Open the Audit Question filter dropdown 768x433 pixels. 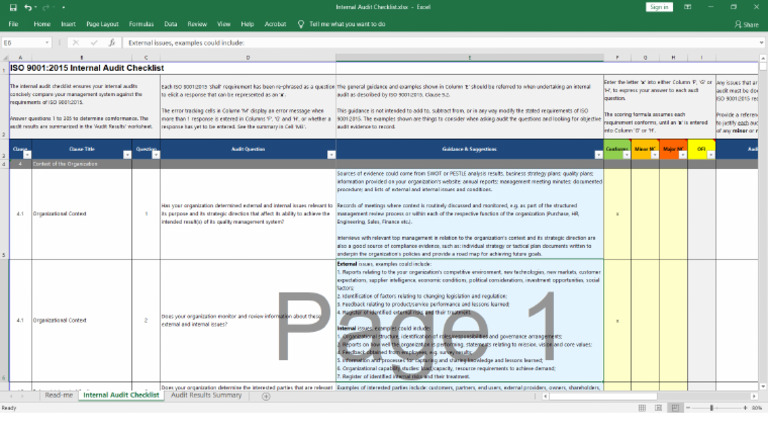pos(331,155)
